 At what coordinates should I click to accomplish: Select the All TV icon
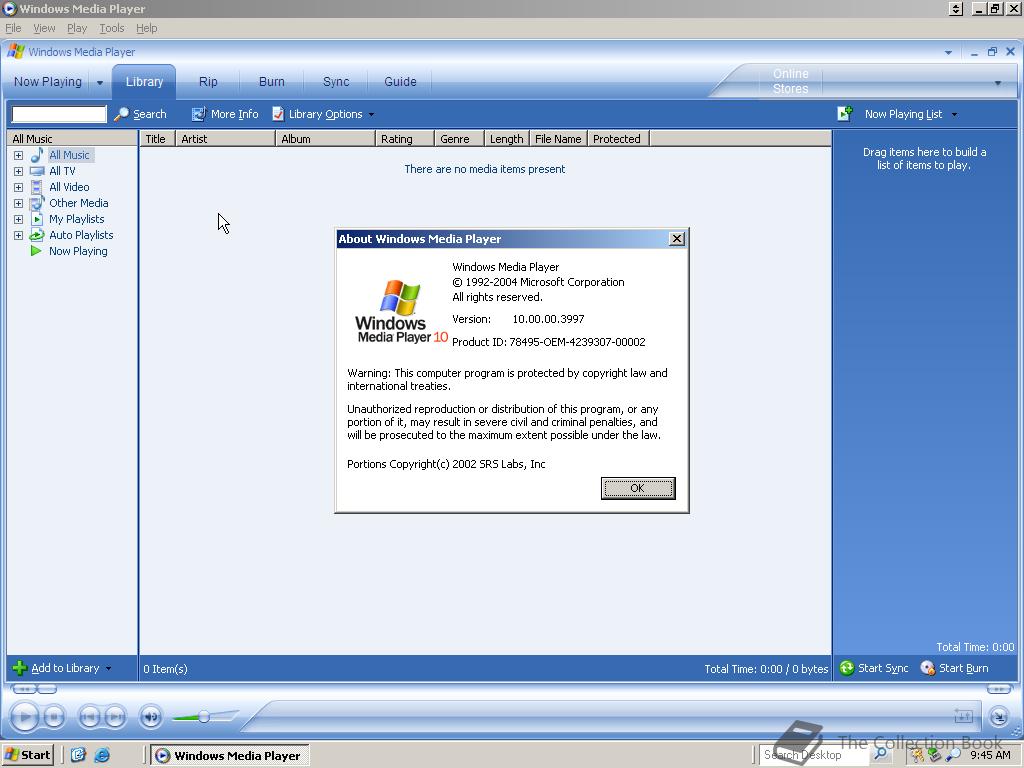[37, 171]
